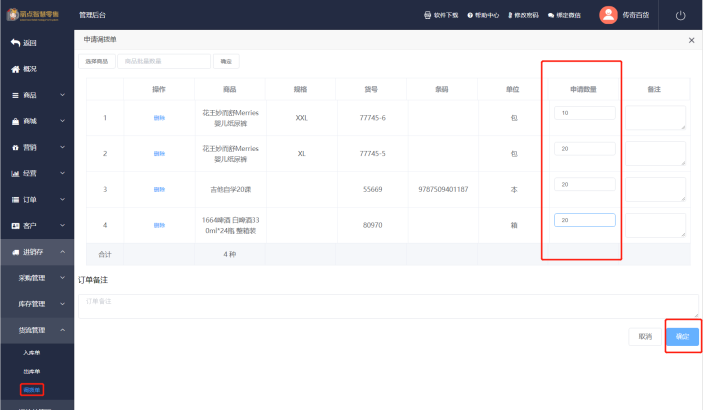Image resolution: width=703 pixels, height=410 pixels.
Task: Collapse the 进销存 menu chevron
Action: coord(62,252)
